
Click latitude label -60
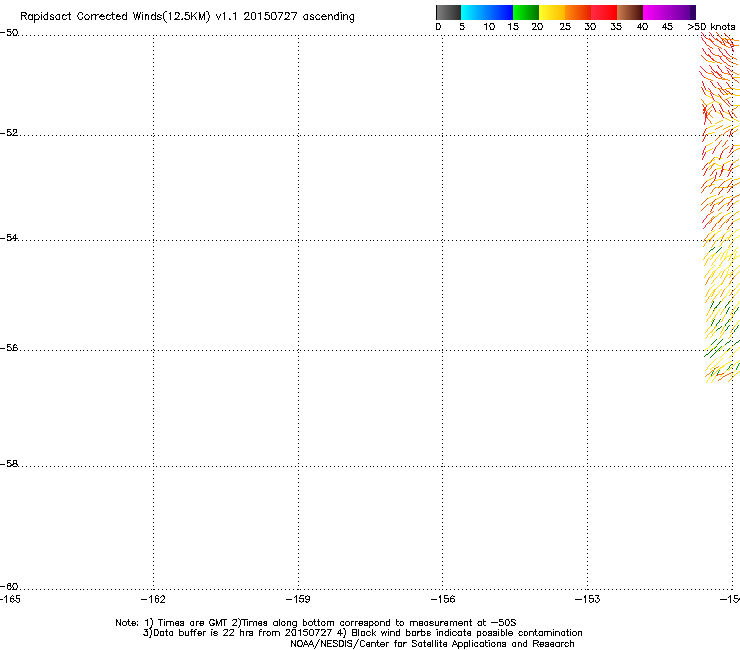[9, 587]
